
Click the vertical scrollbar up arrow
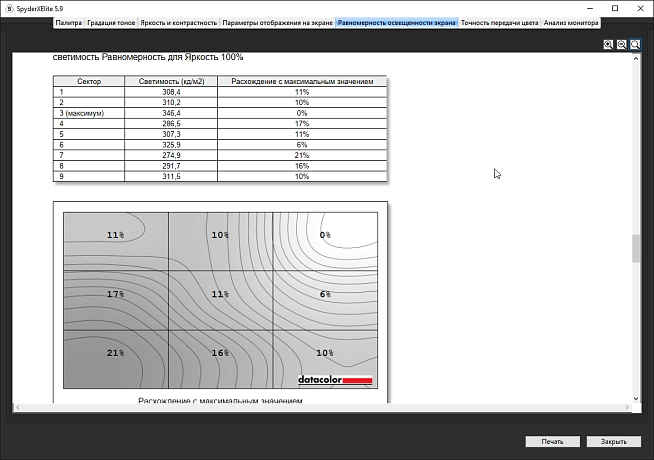click(636, 59)
